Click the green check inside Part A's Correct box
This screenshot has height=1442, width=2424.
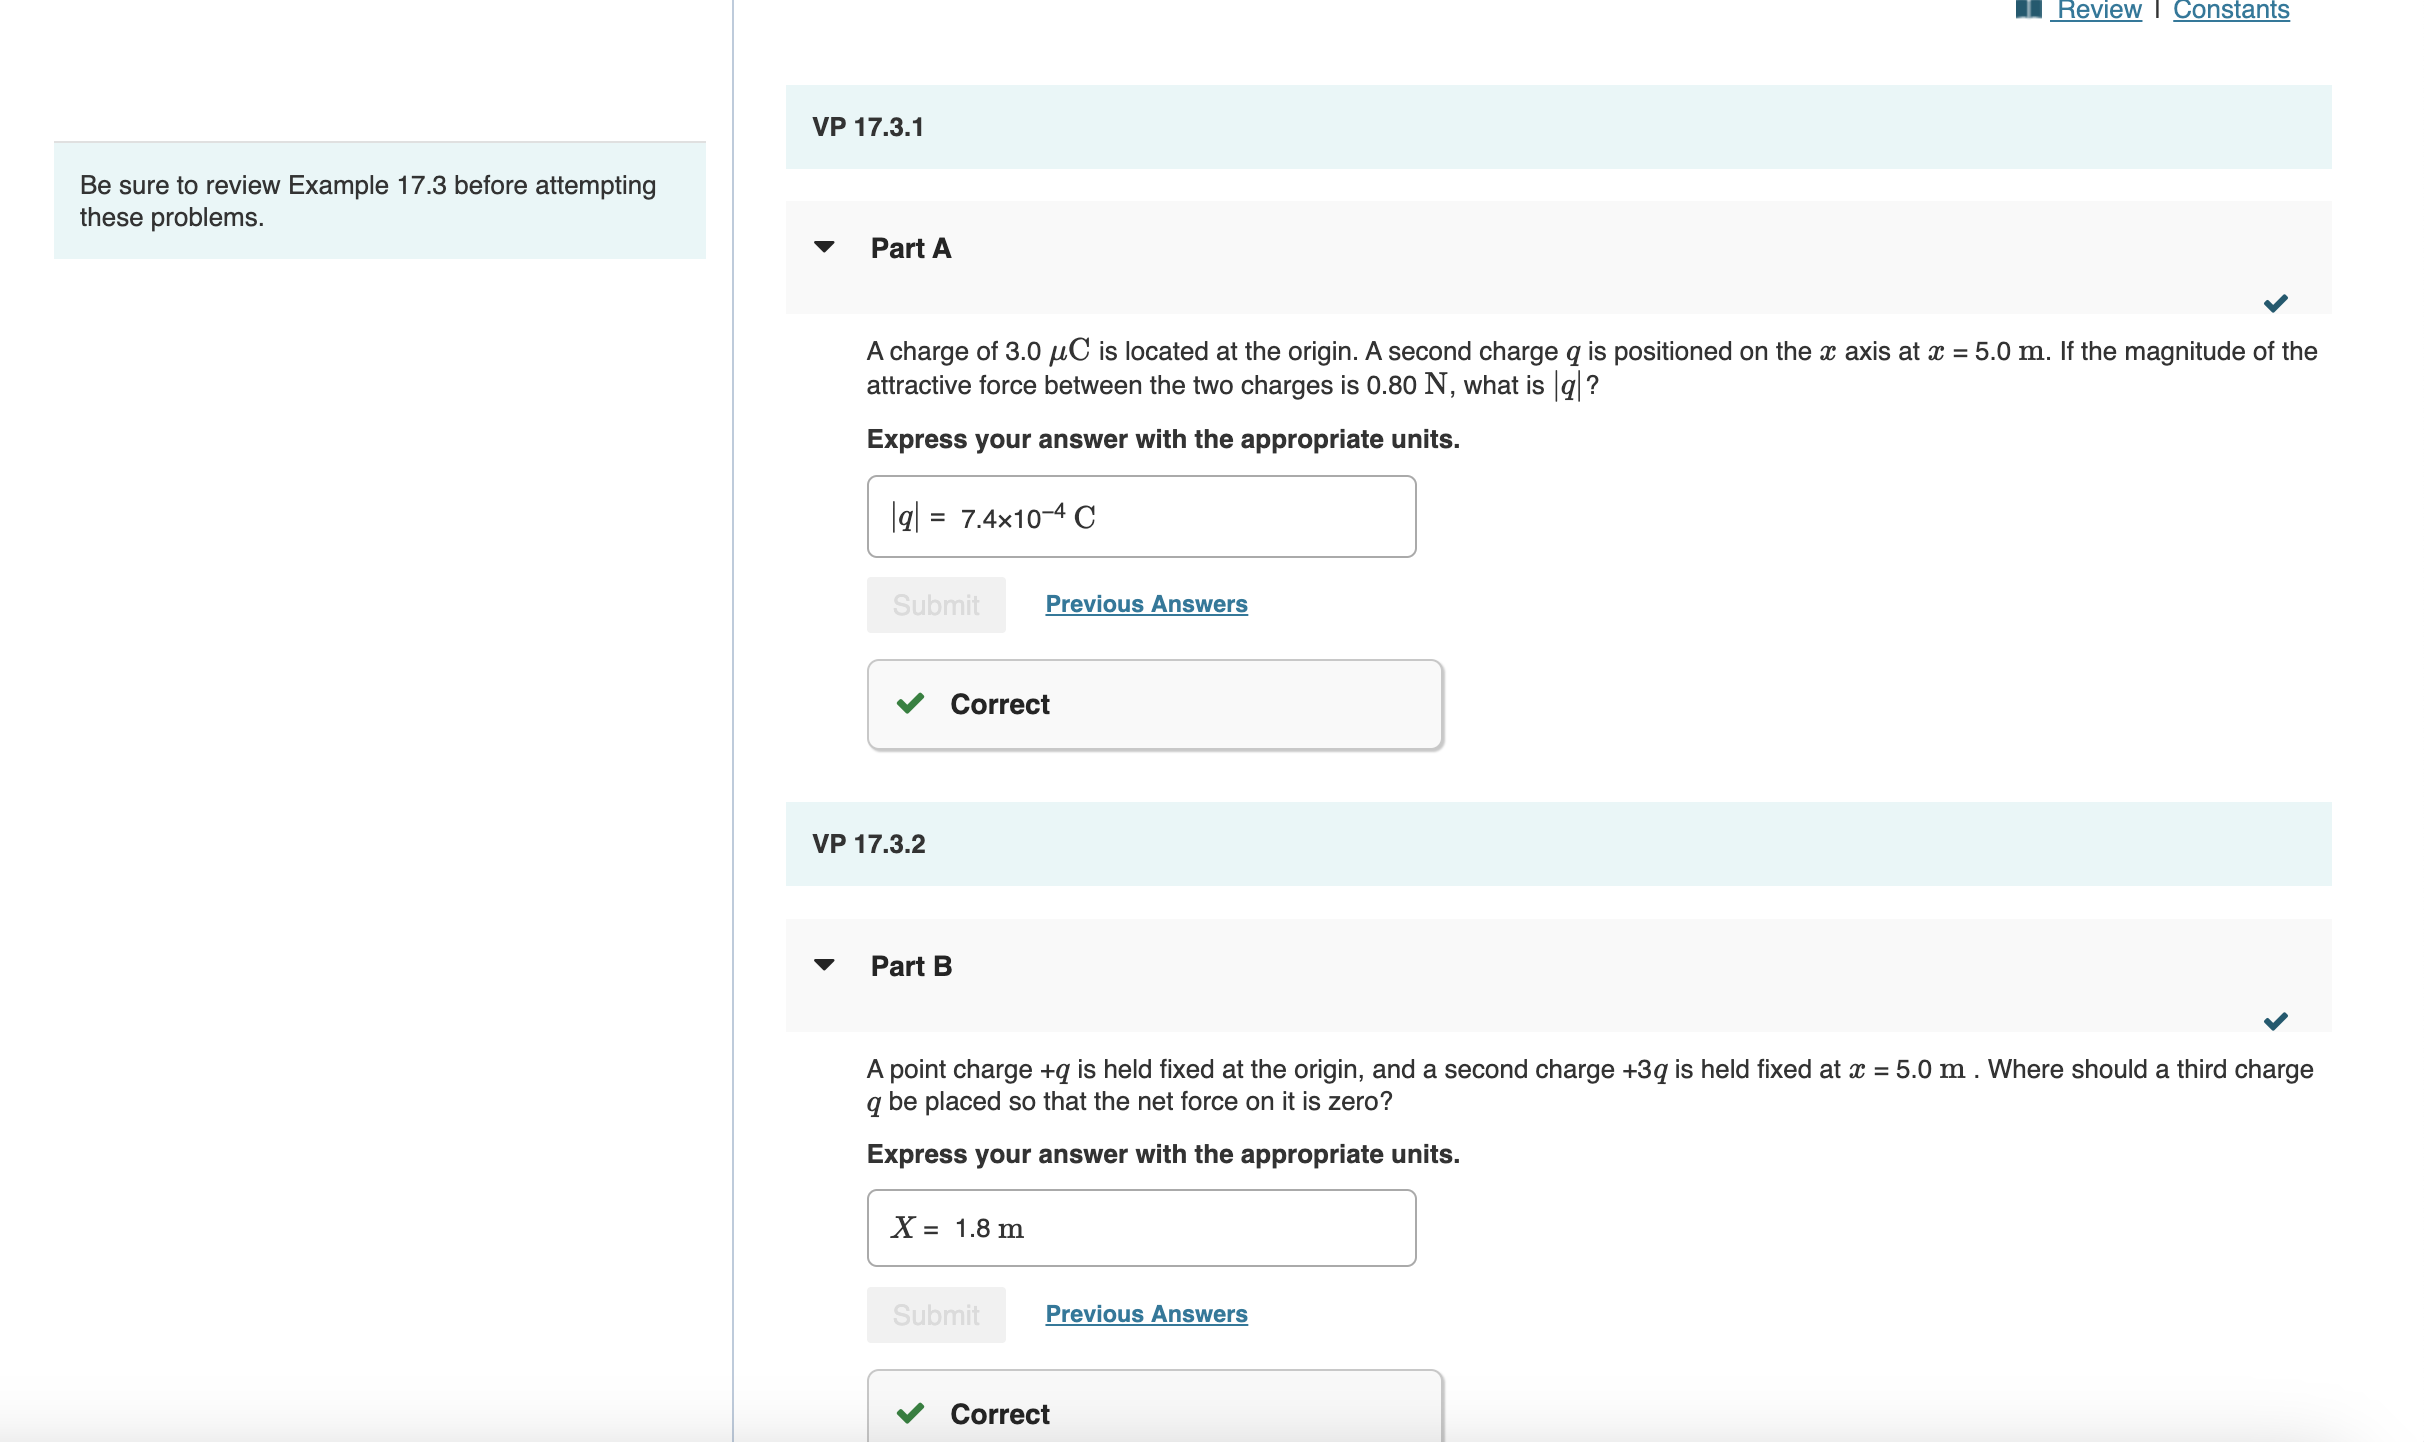910,704
